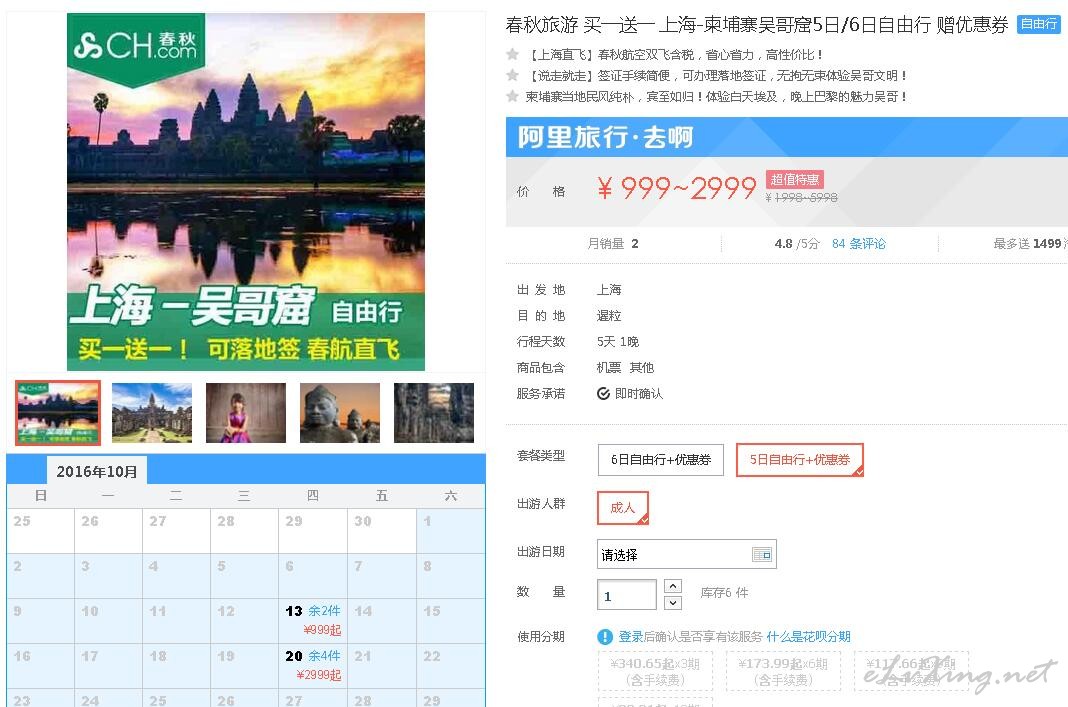1068x707 pixels.
Task: Click the 机票 其他 package contents text
Action: (x=625, y=368)
